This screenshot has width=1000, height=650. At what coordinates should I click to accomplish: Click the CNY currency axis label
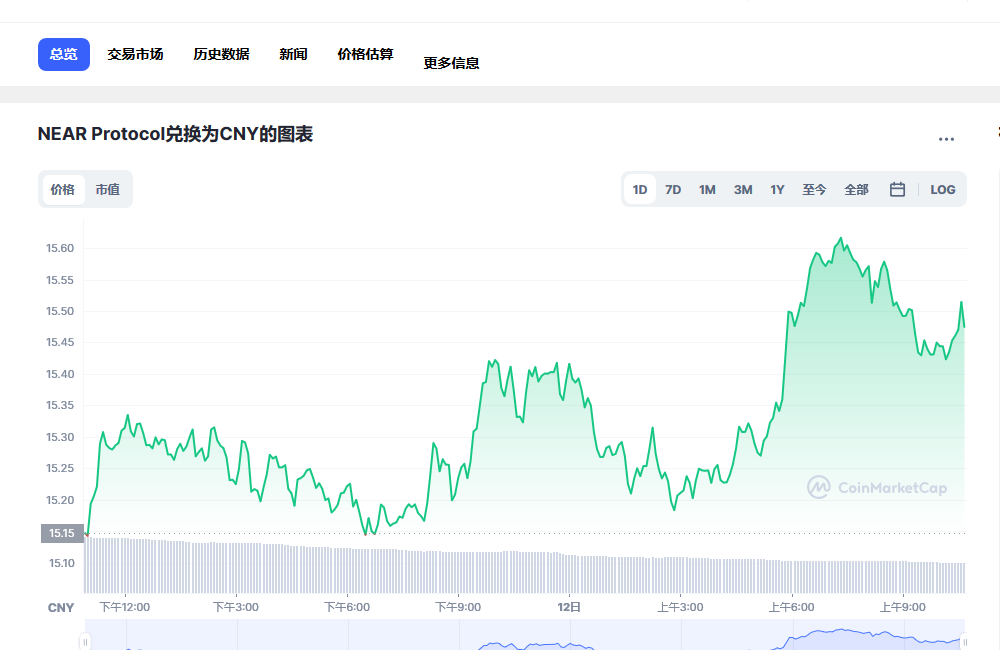[x=61, y=608]
